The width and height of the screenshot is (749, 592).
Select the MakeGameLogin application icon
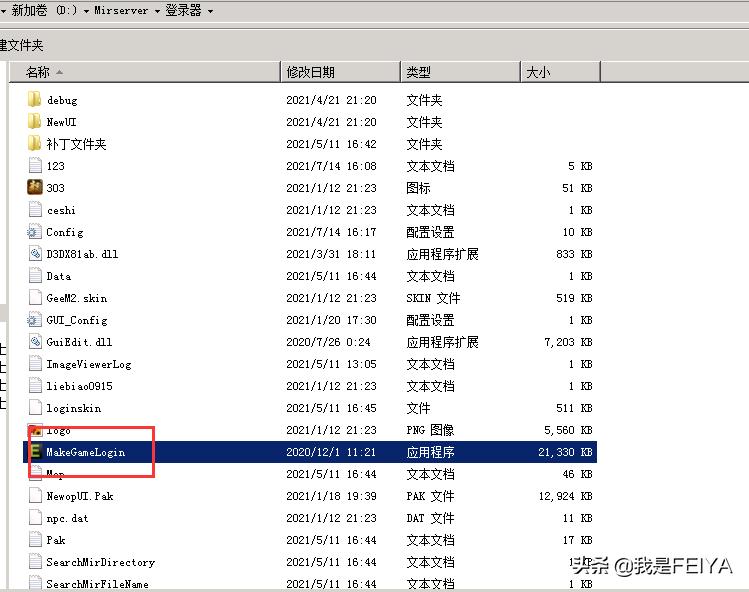tap(35, 452)
